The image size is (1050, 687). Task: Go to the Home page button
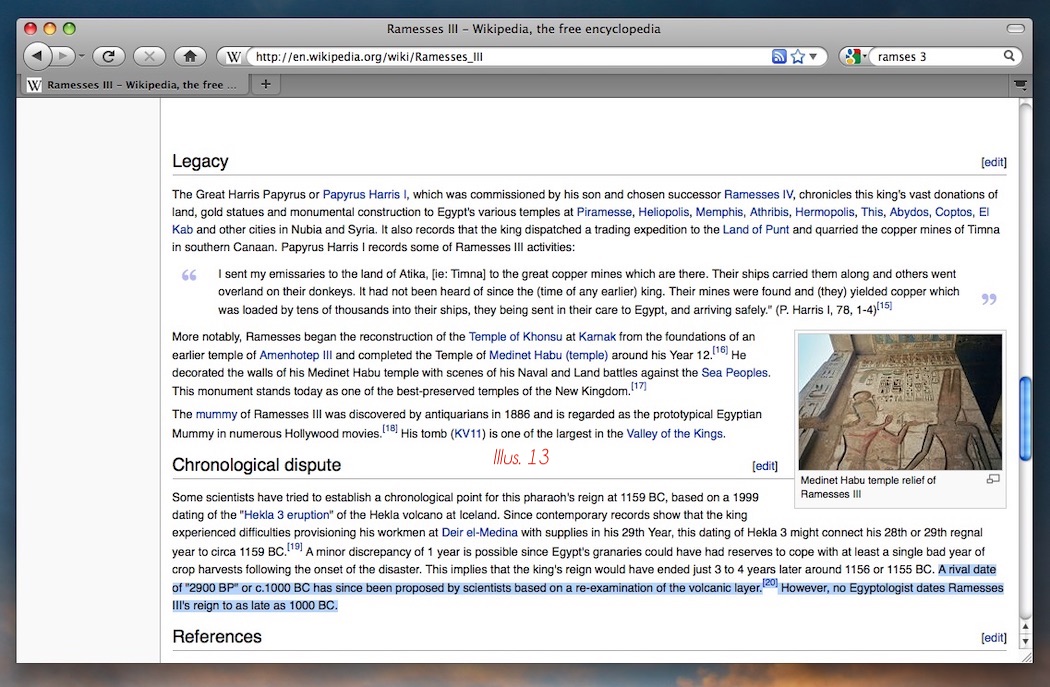point(190,56)
